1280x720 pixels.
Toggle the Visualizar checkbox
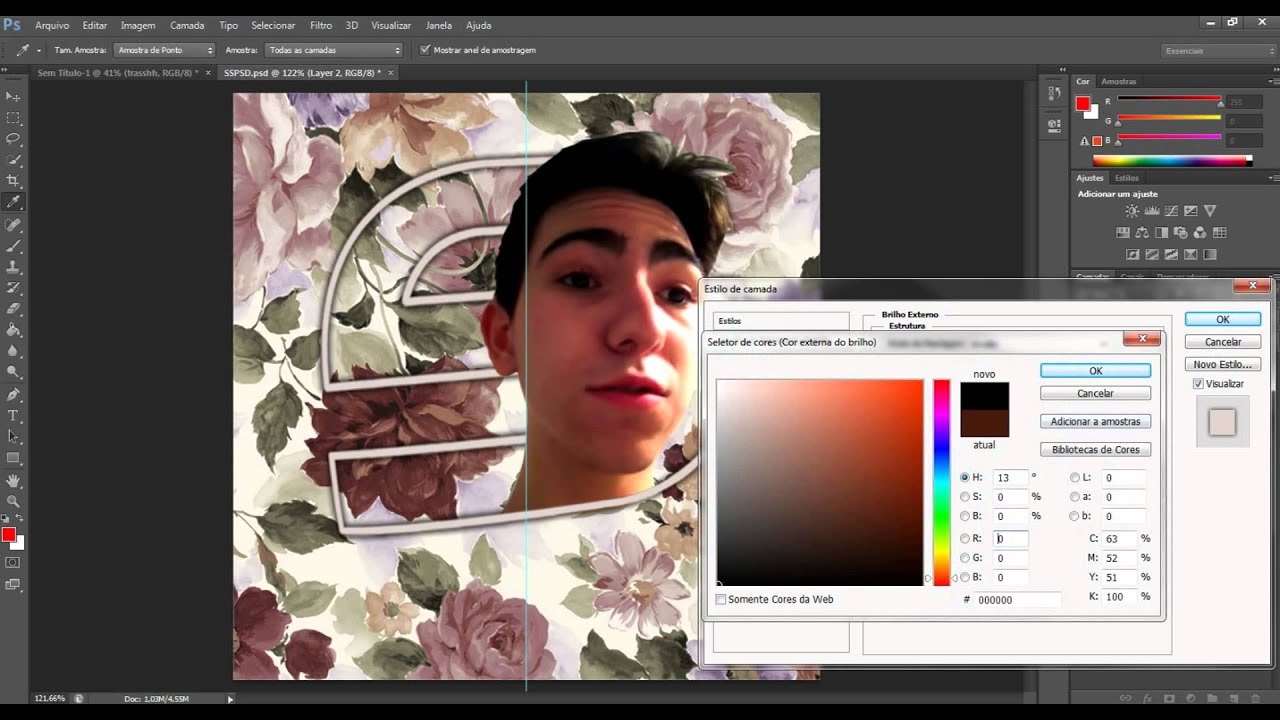point(1198,384)
